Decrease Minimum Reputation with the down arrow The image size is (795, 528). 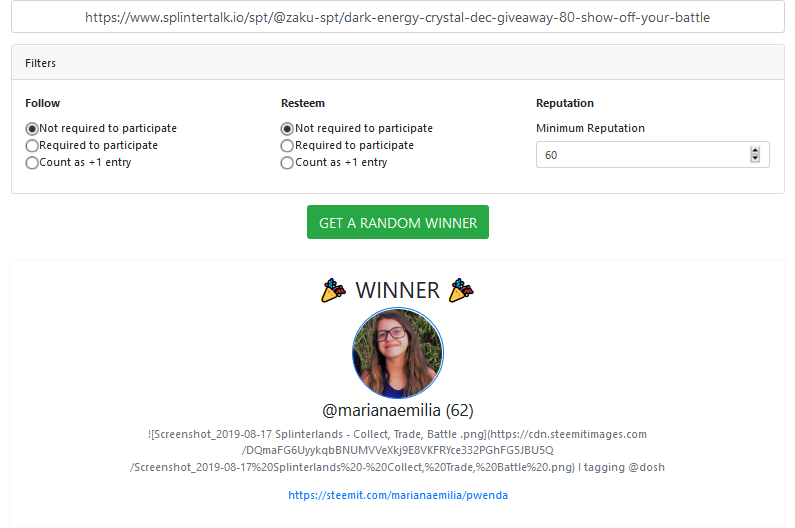click(x=755, y=158)
